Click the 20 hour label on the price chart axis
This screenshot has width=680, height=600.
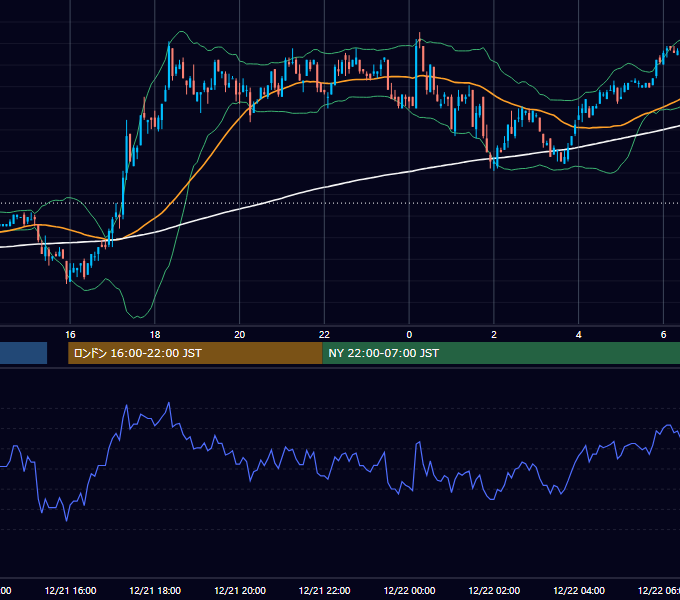pos(239,335)
